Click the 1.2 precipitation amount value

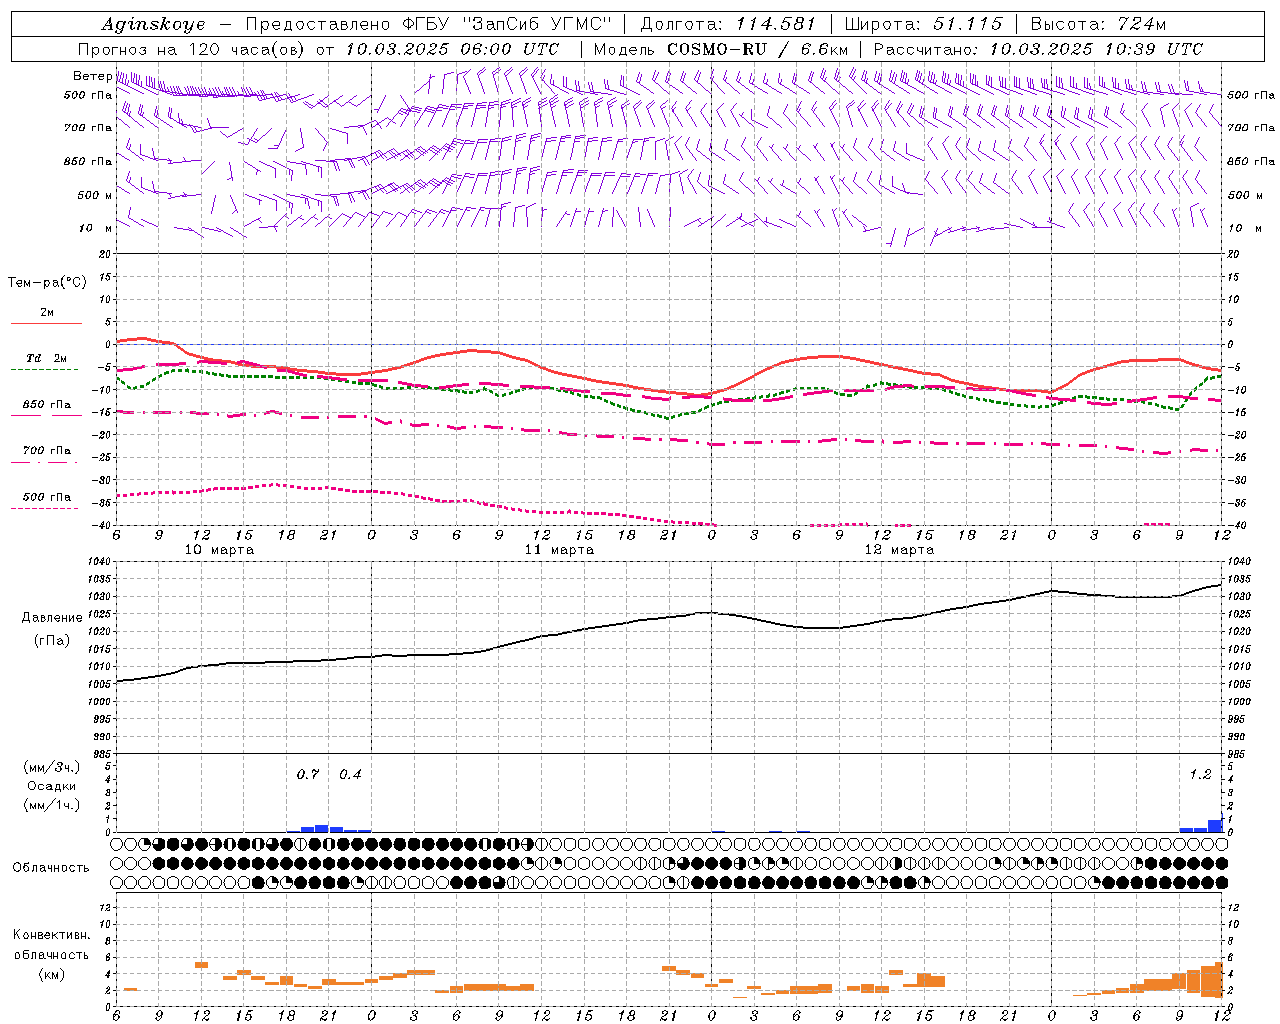tap(1200, 774)
